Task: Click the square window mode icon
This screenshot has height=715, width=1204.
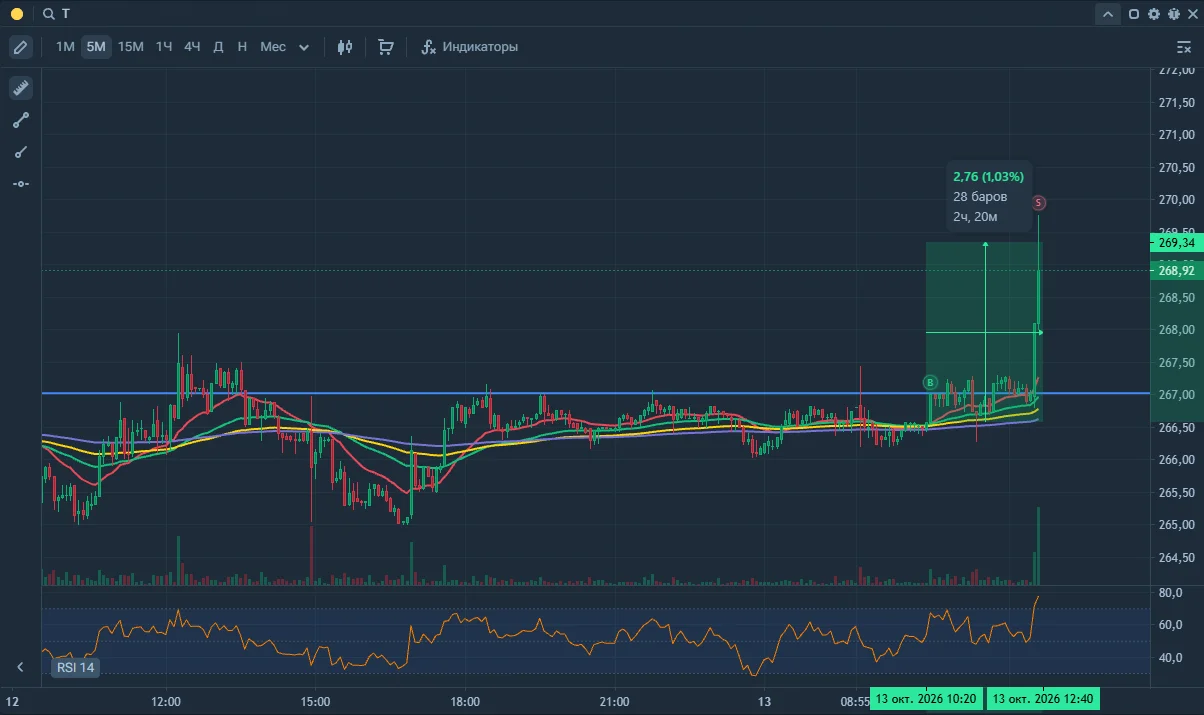Action: (x=1134, y=14)
